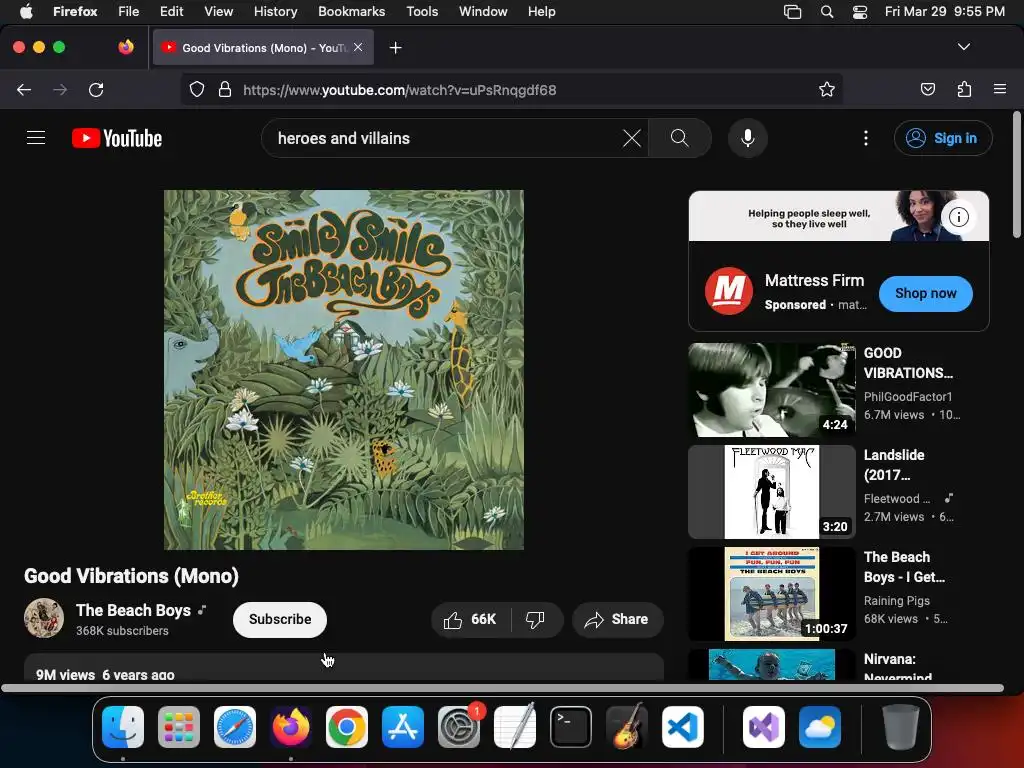
Task: Open The Beach Boys I Get Around thumbnail
Action: click(x=771, y=594)
